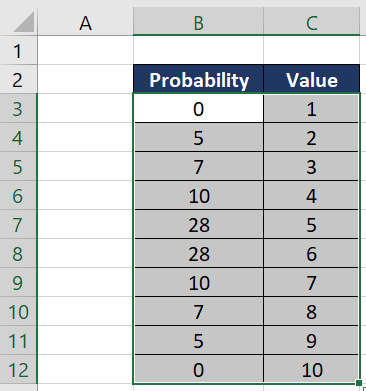Click the Select All corner triangle

pos(24,22)
